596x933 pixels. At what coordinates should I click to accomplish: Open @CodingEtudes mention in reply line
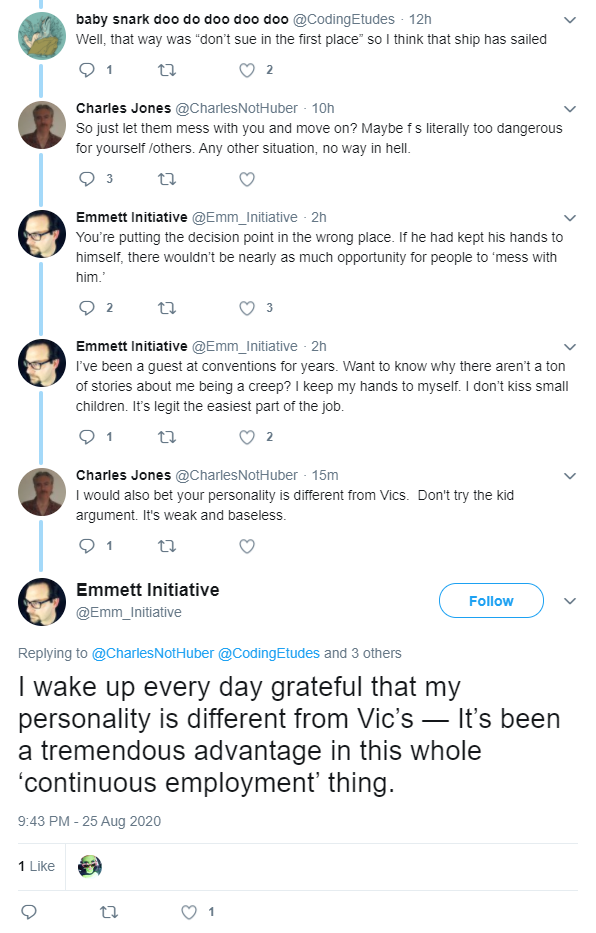click(269, 653)
